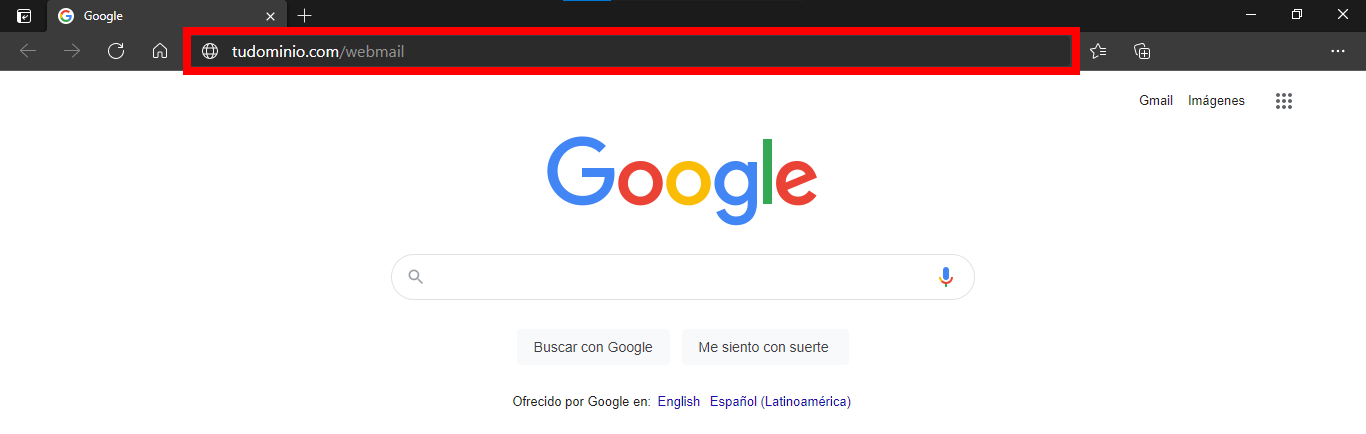Viewport: 1366px width, 434px height.
Task: Open the Settings and more ellipsis menu
Action: point(1338,51)
